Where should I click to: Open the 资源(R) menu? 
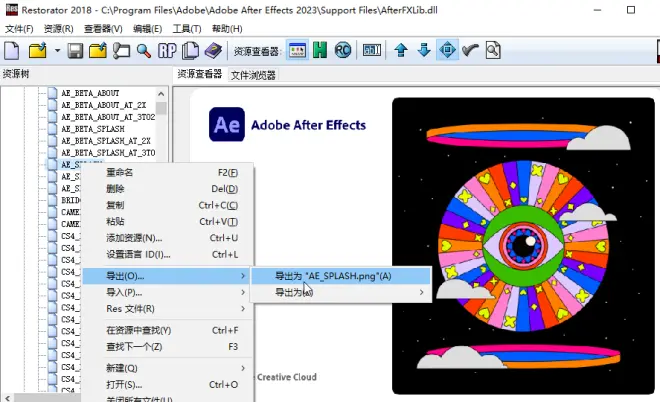59,29
